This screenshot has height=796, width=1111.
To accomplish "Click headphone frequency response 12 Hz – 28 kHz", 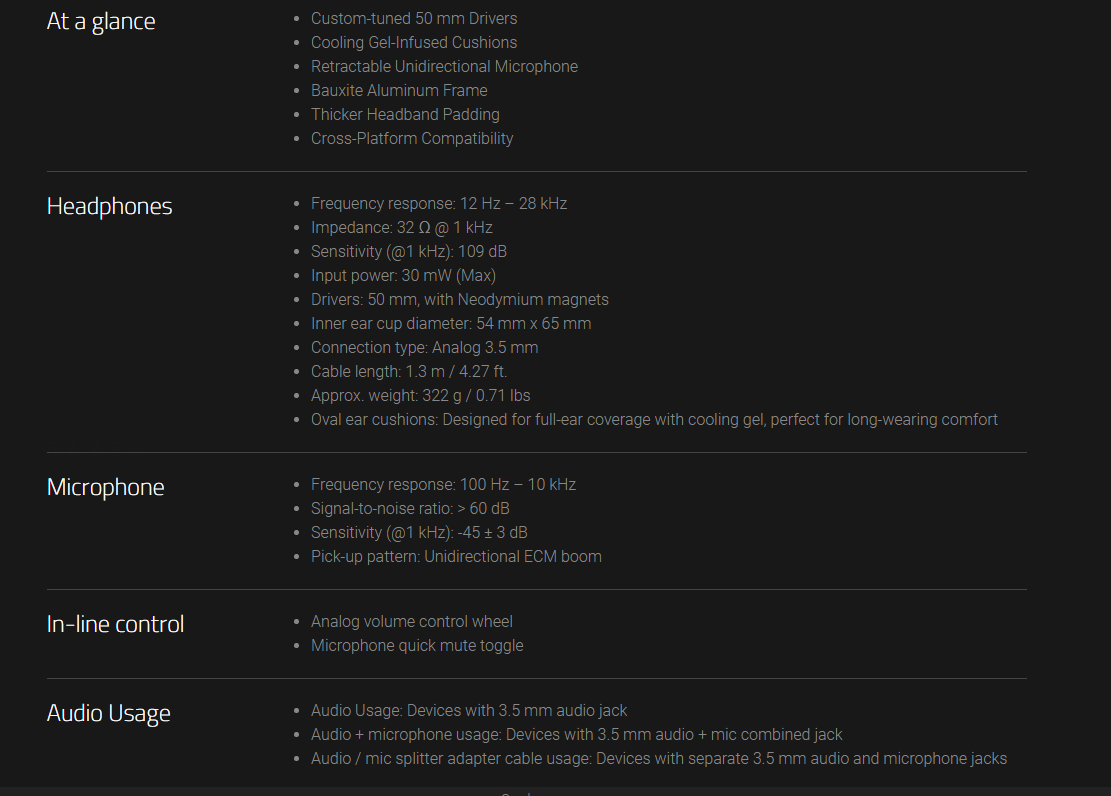I will [x=439, y=204].
